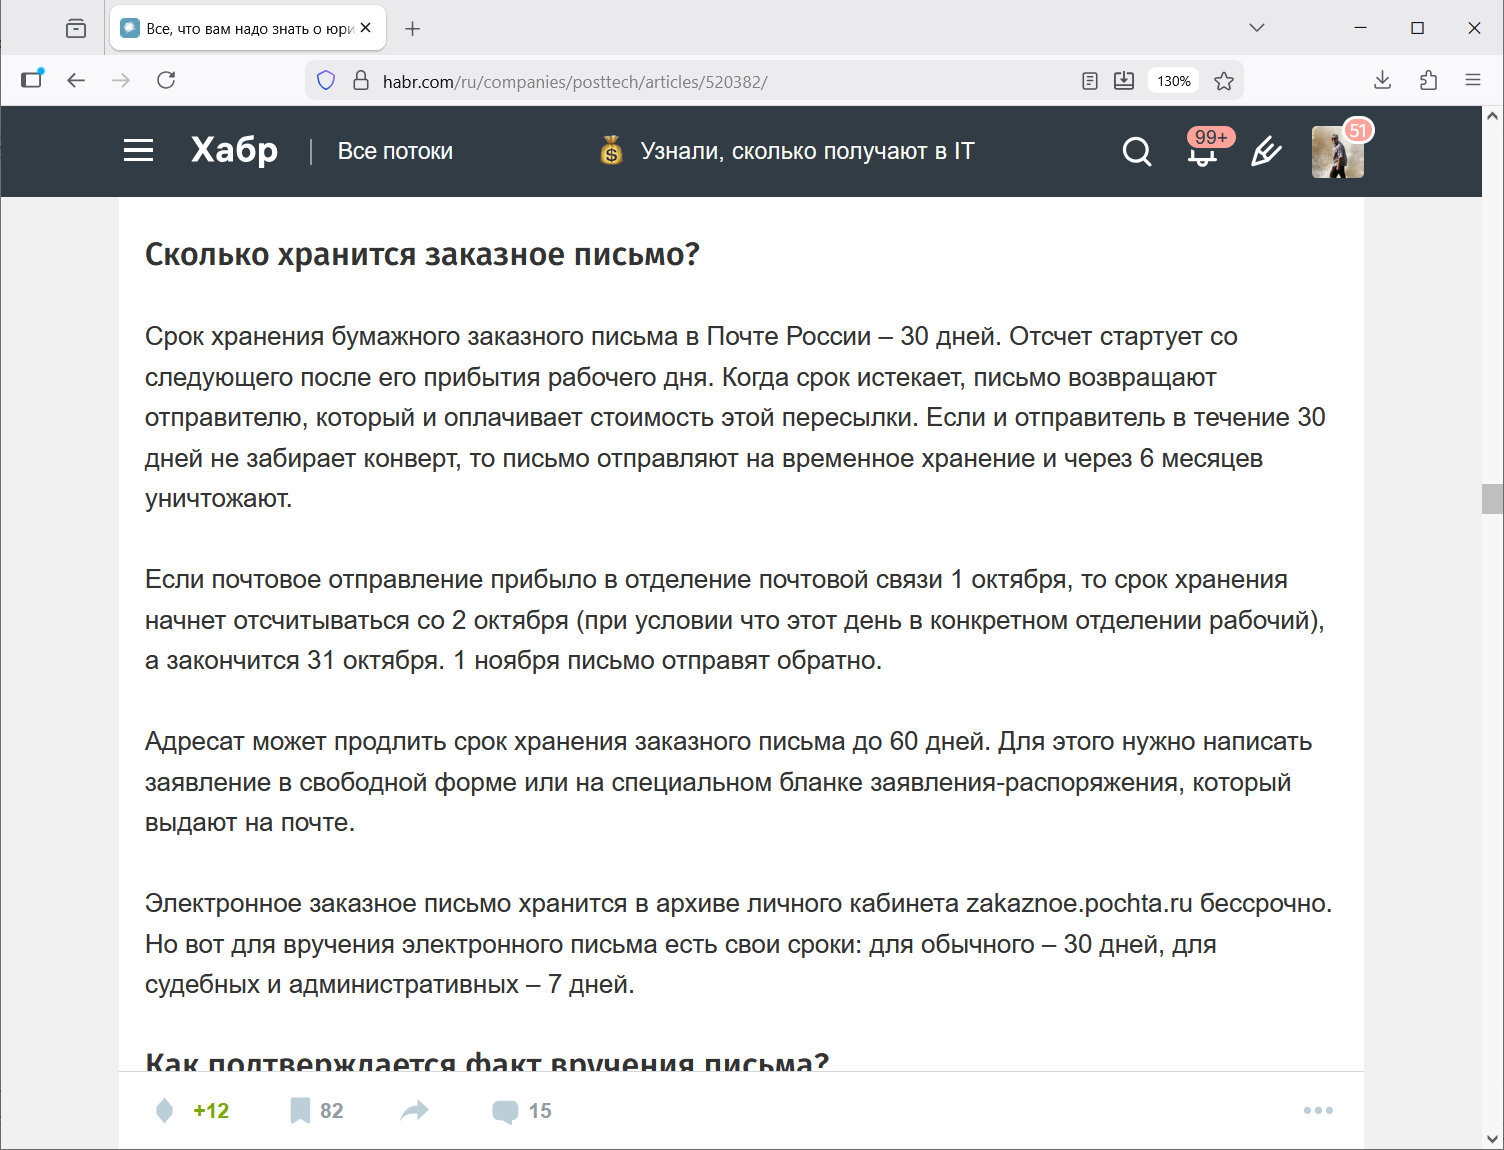Viewport: 1504px width, 1150px height.
Task: Expand the list all tabs chevron
Action: point(1257,28)
